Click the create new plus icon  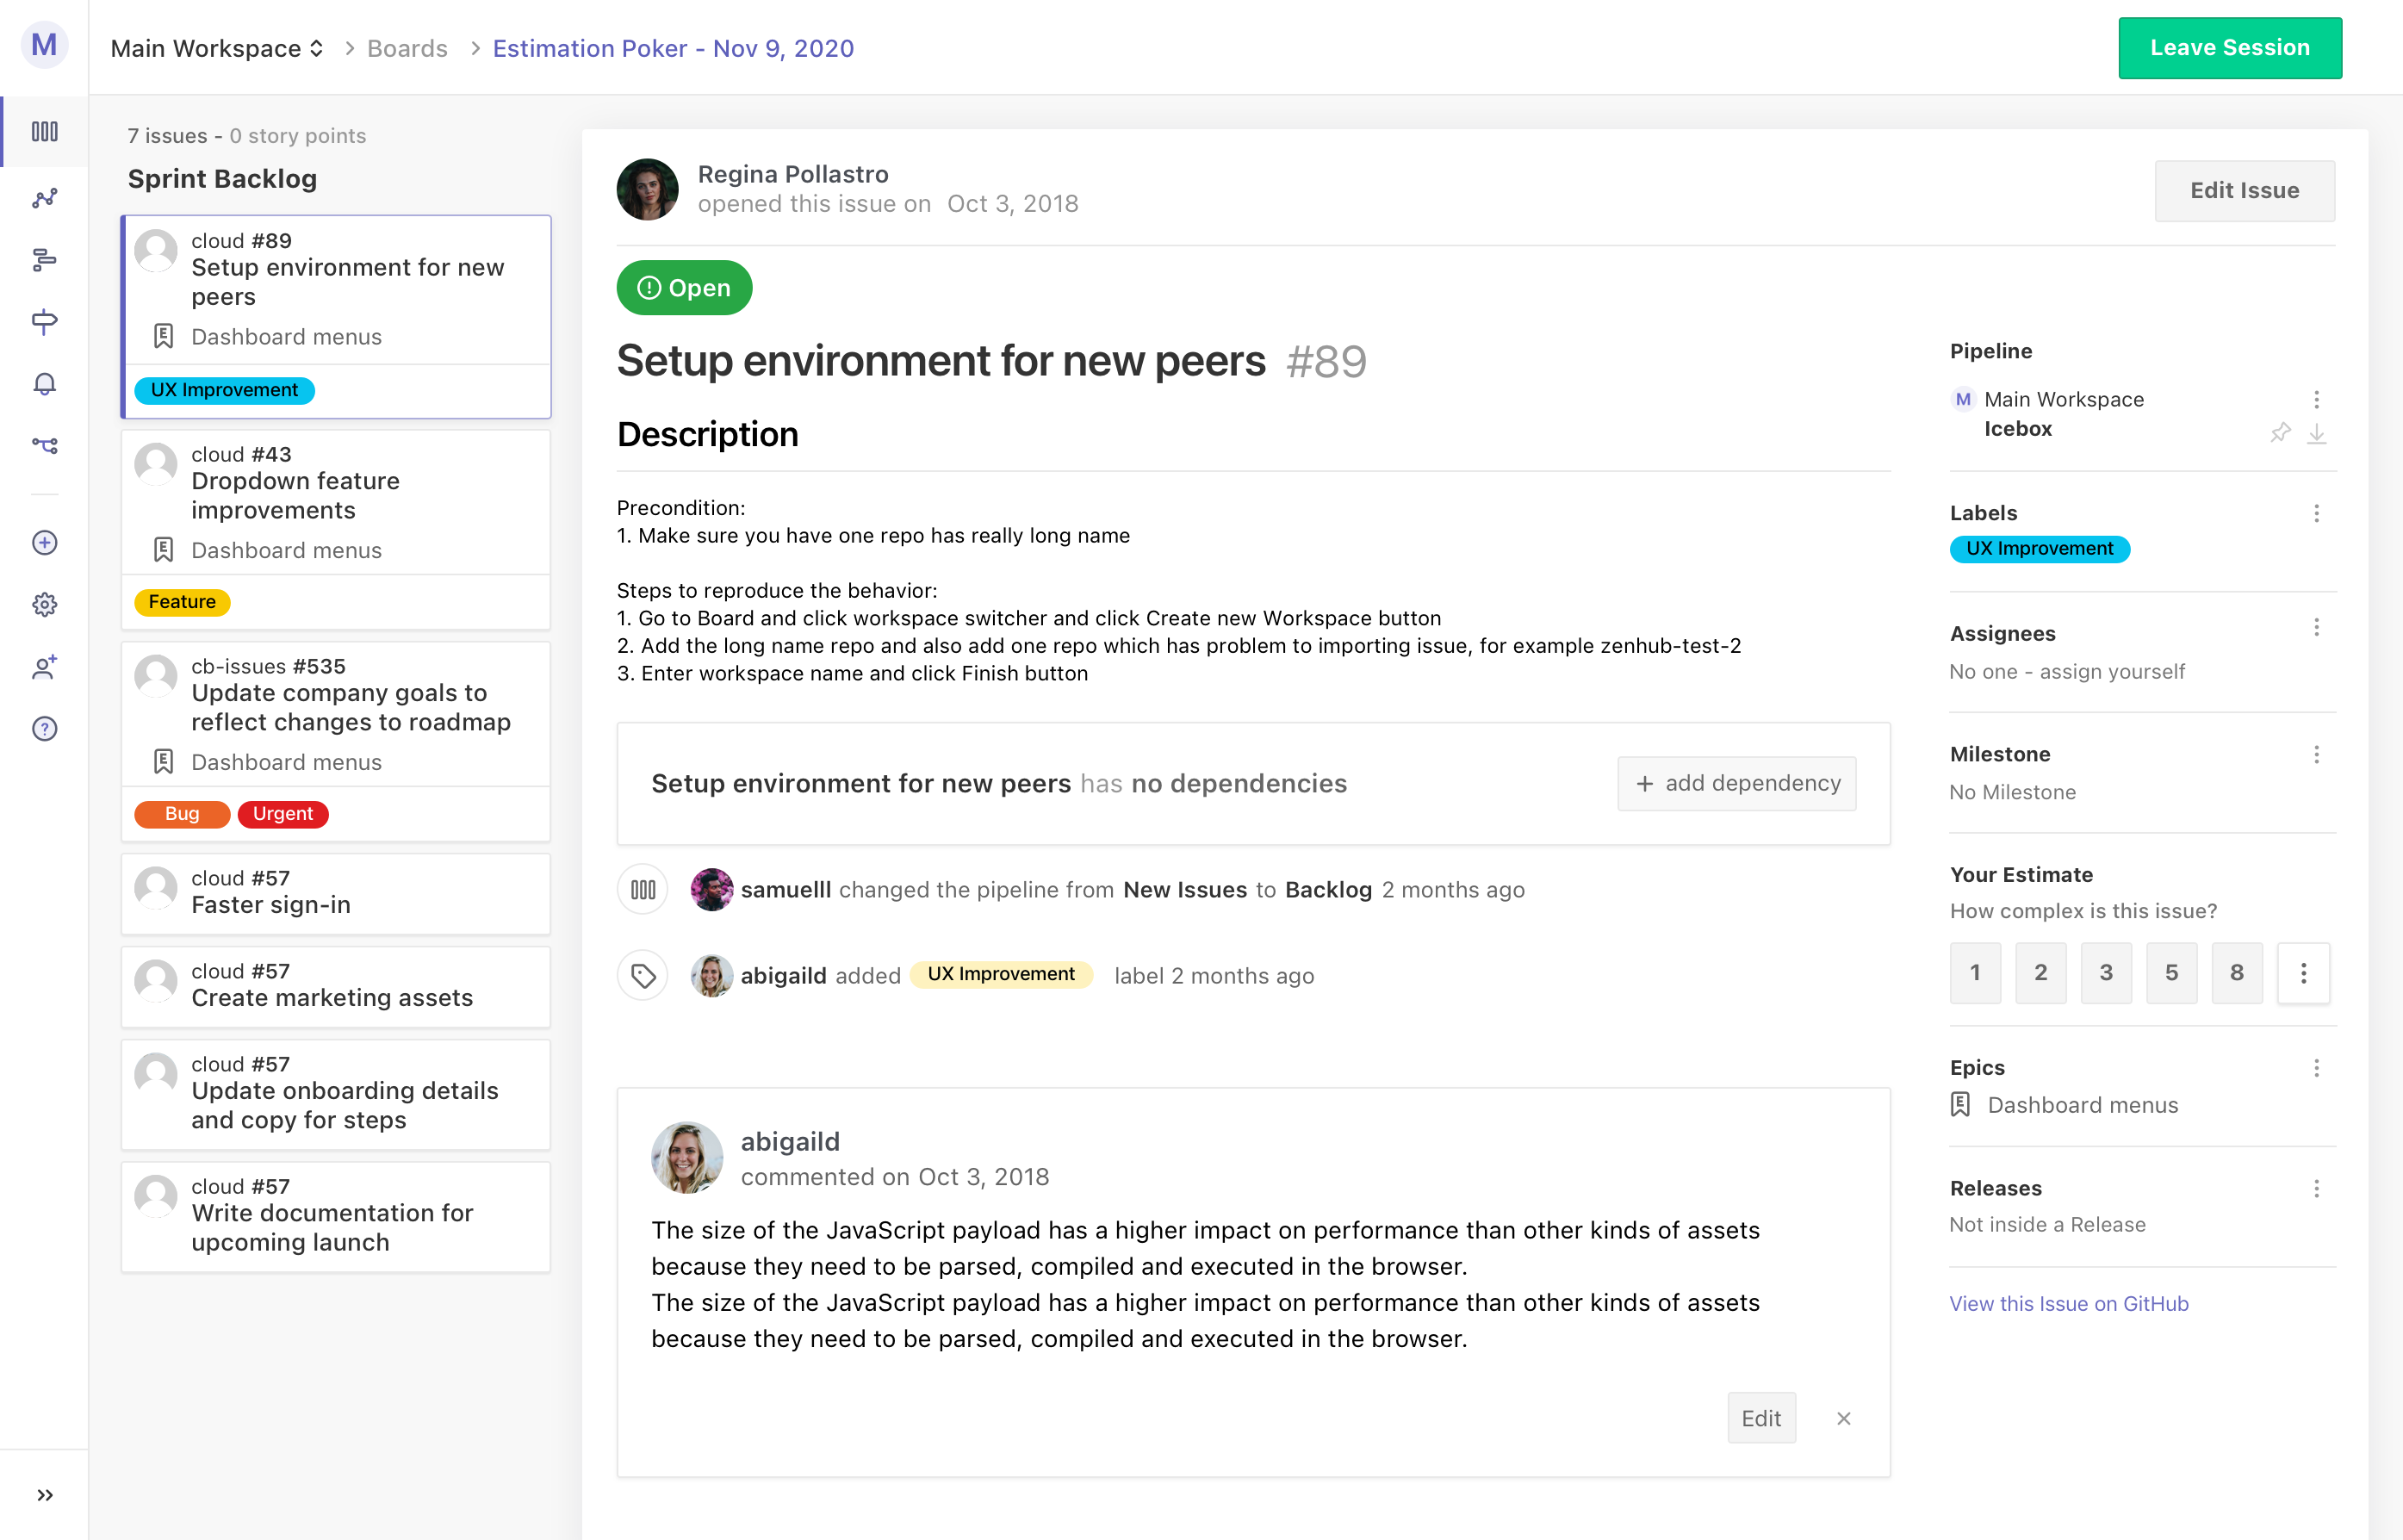click(44, 542)
